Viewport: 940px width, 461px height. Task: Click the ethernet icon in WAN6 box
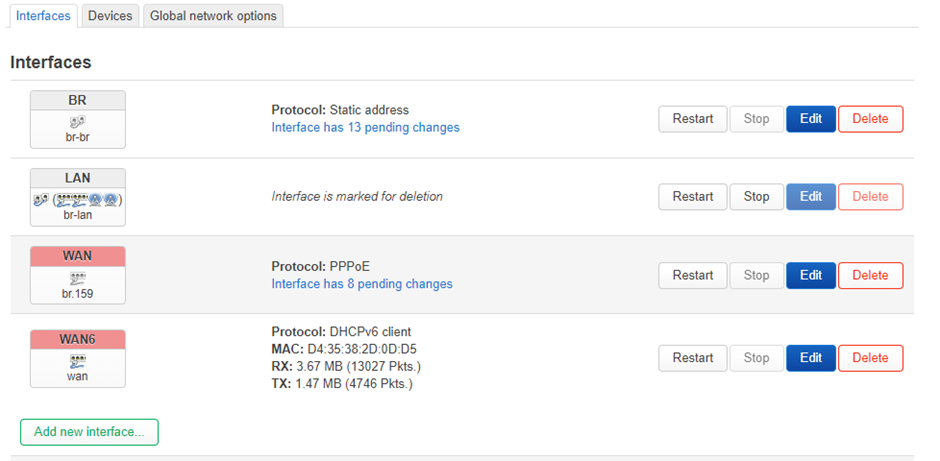77,361
